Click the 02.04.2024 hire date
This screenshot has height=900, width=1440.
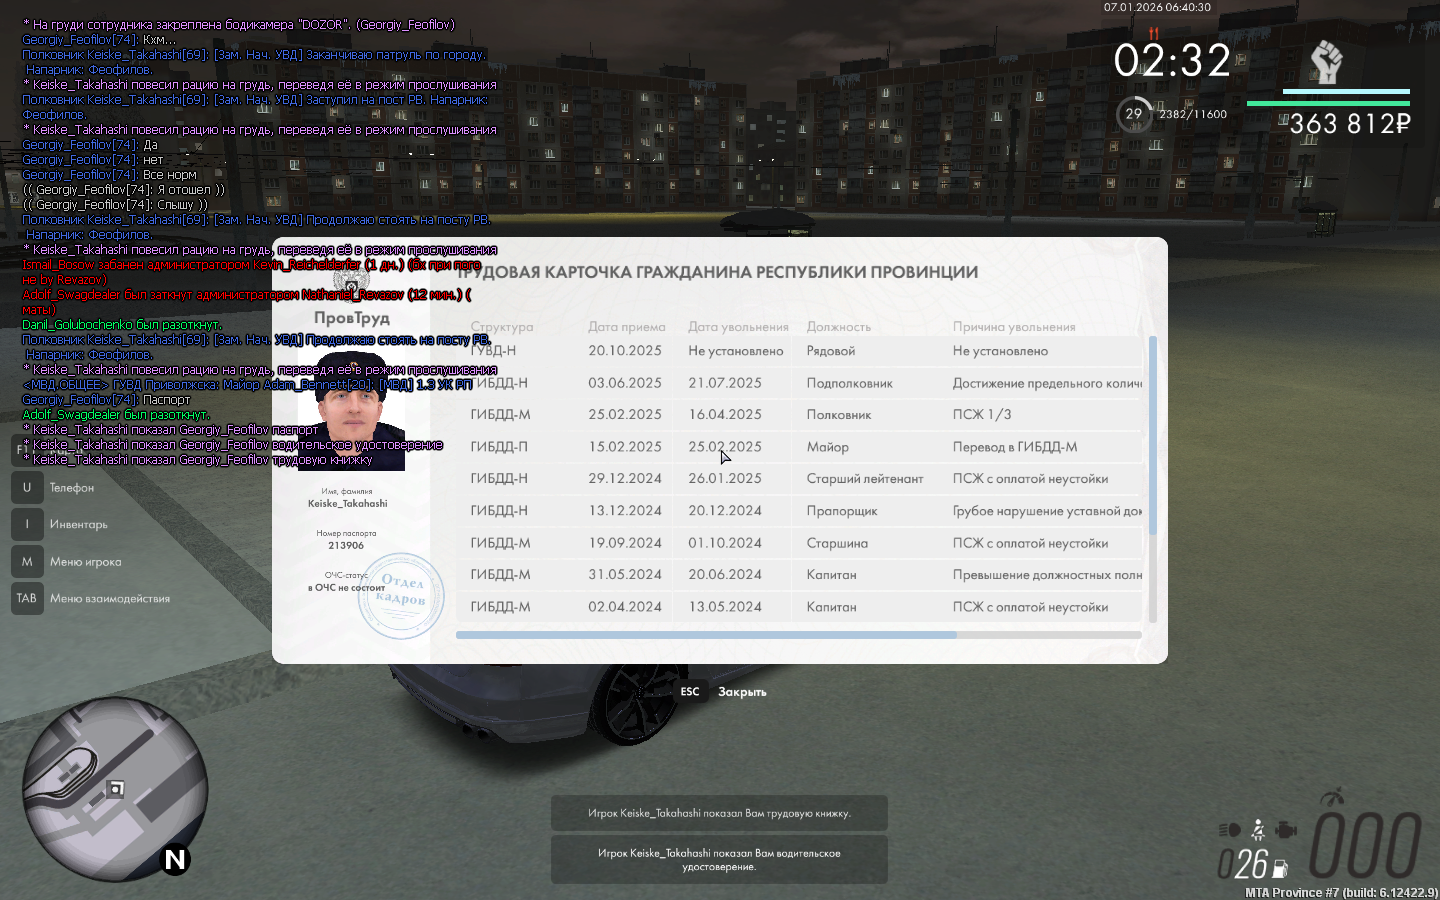pos(625,607)
